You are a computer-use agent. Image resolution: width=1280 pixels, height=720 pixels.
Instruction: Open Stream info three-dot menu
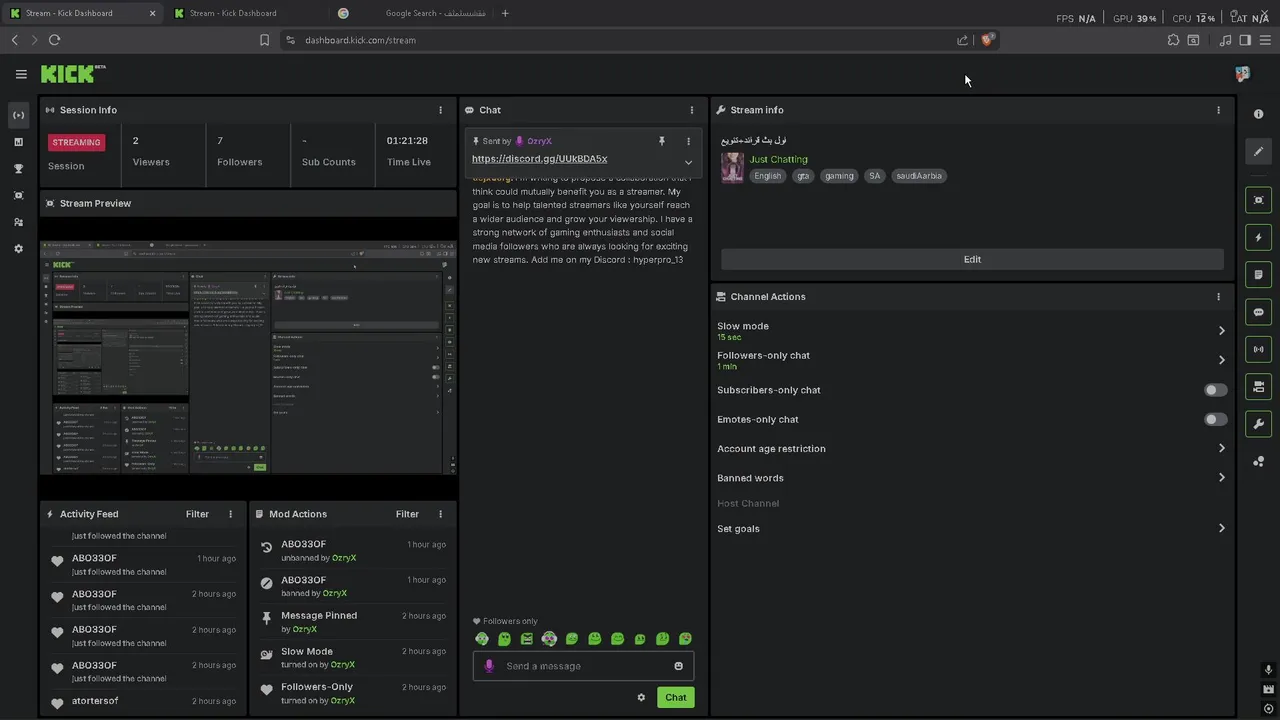(1218, 110)
